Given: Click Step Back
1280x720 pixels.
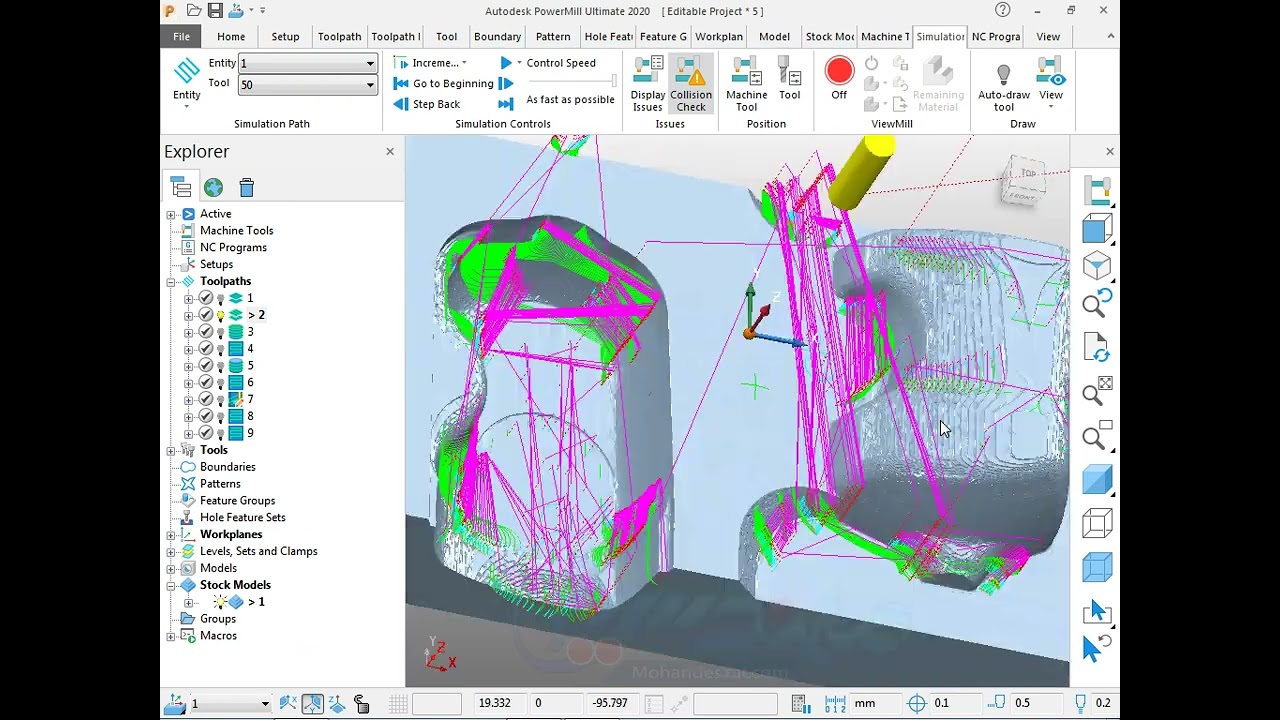Looking at the screenshot, I should pos(427,104).
